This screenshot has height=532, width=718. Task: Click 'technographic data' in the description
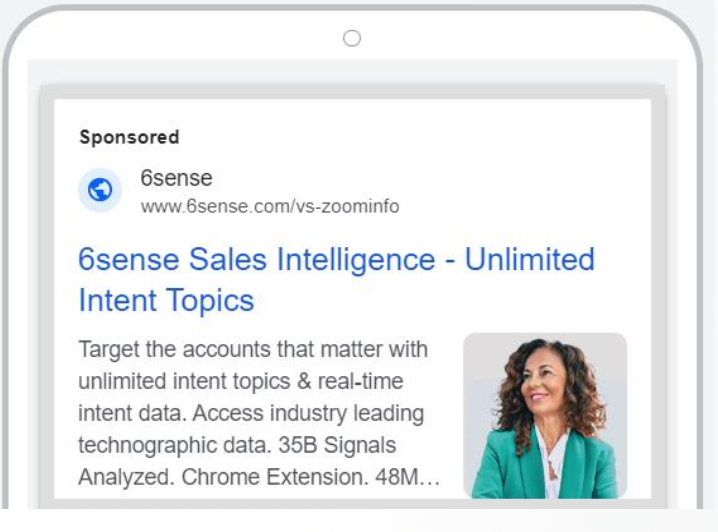coord(175,445)
